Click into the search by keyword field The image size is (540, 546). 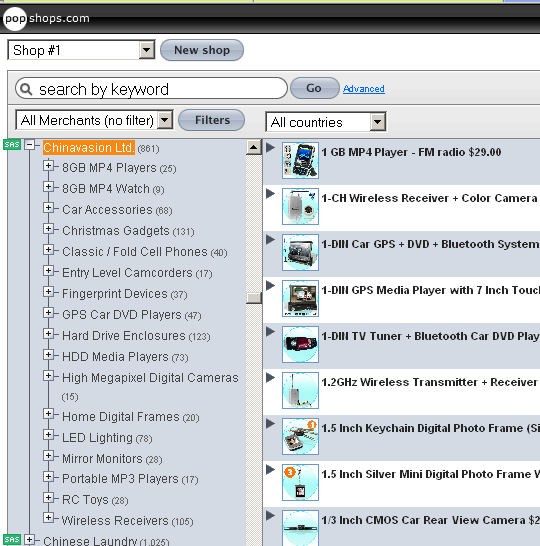pyautogui.click(x=151, y=88)
